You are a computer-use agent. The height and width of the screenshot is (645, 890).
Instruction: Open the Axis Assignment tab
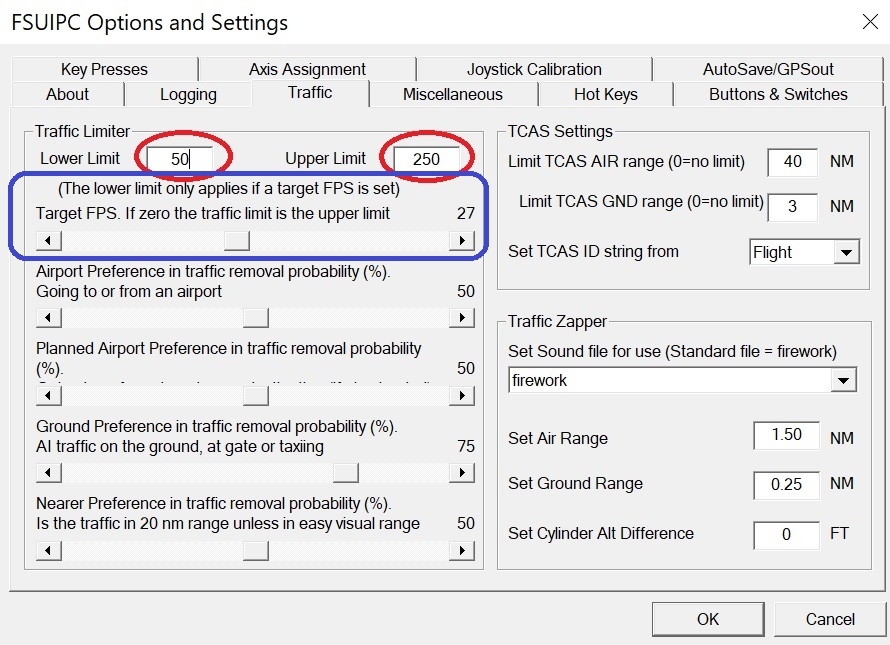[x=307, y=69]
